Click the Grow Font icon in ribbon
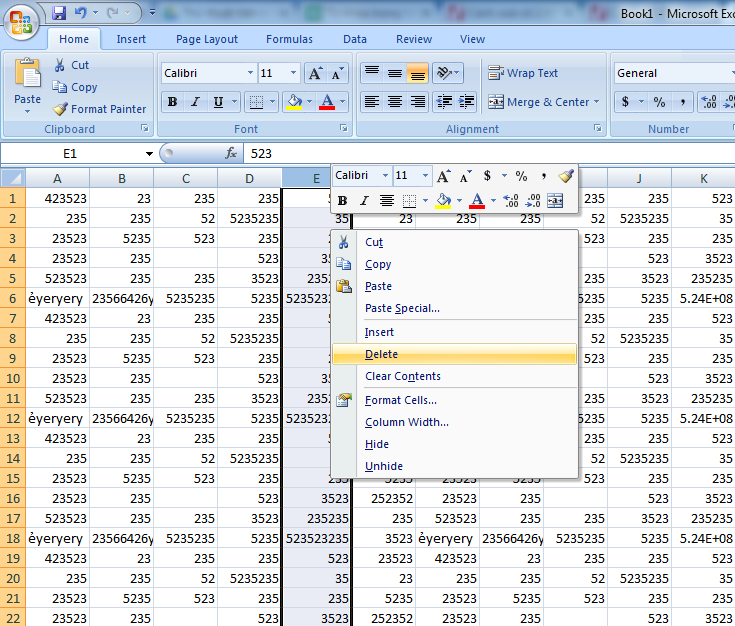Viewport: 735px width, 626px height. pos(315,73)
